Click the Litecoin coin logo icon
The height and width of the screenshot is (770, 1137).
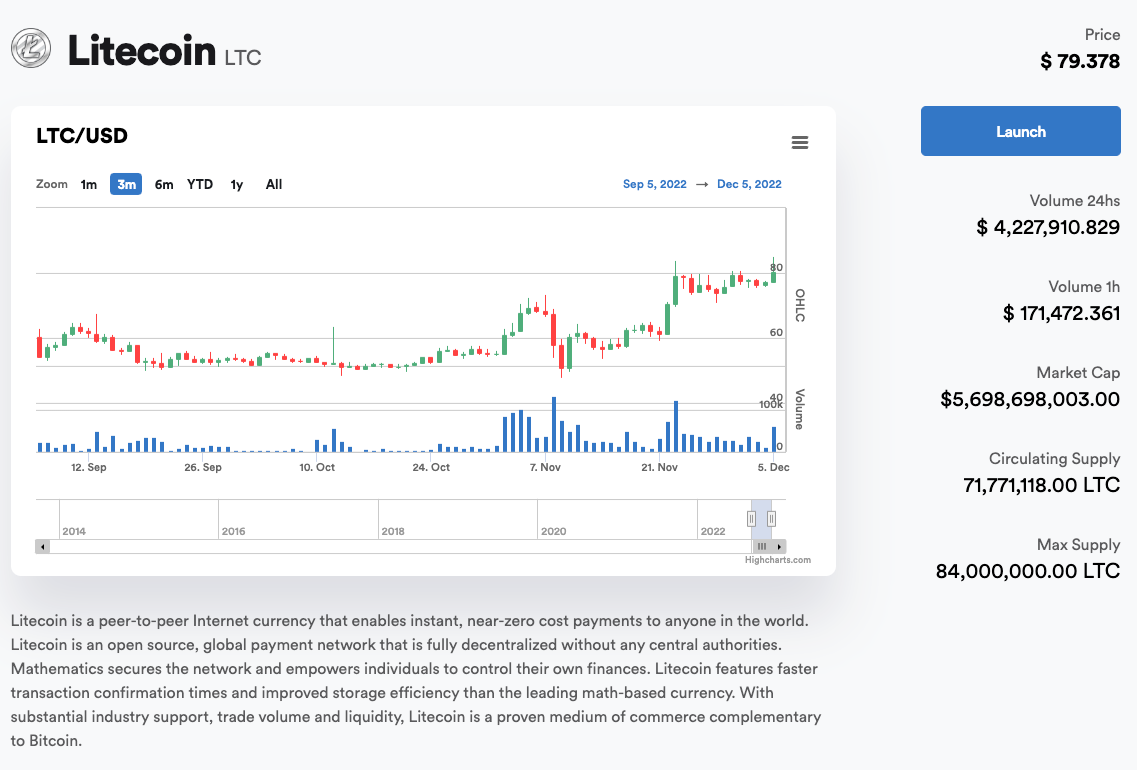pyautogui.click(x=31, y=49)
